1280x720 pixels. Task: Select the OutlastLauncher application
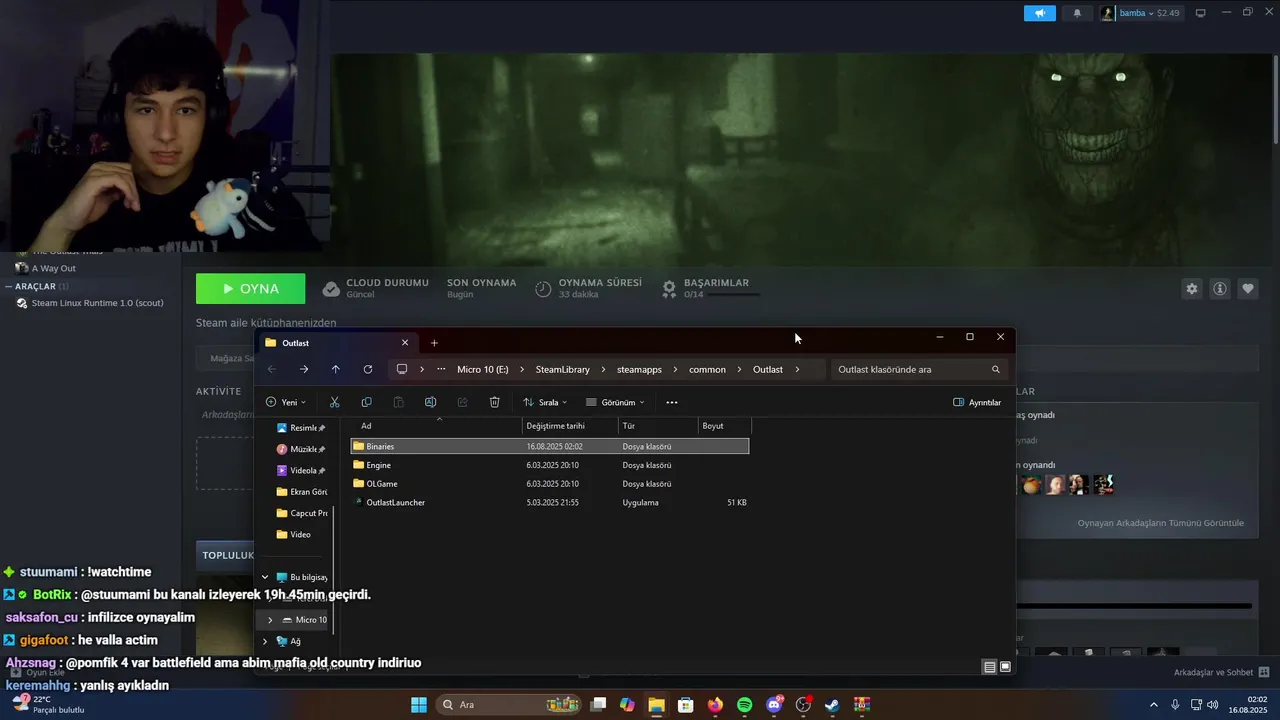[549, 502]
